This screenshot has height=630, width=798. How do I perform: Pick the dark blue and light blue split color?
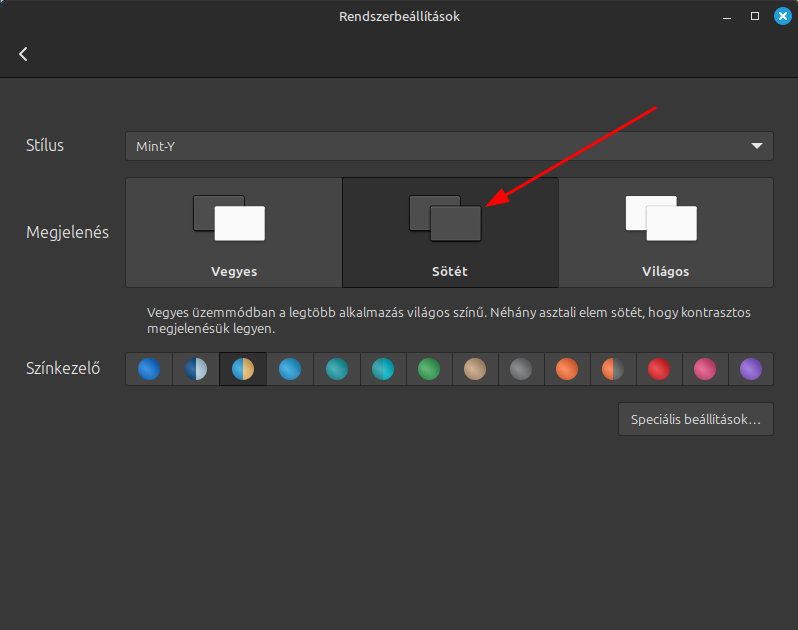(x=196, y=369)
